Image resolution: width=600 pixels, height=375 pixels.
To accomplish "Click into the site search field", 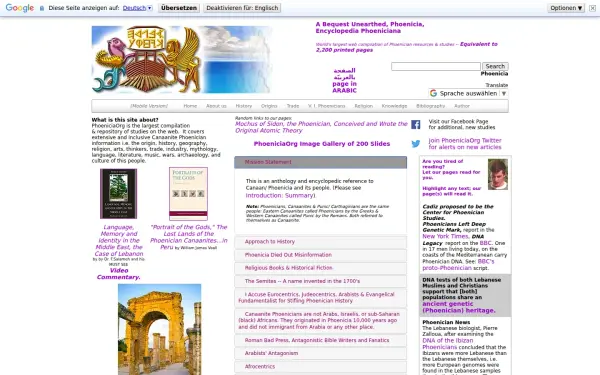I will [435, 66].
